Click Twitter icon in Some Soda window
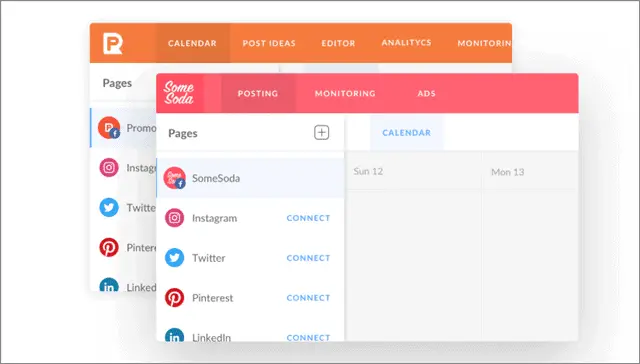The image size is (640, 364). (x=174, y=258)
